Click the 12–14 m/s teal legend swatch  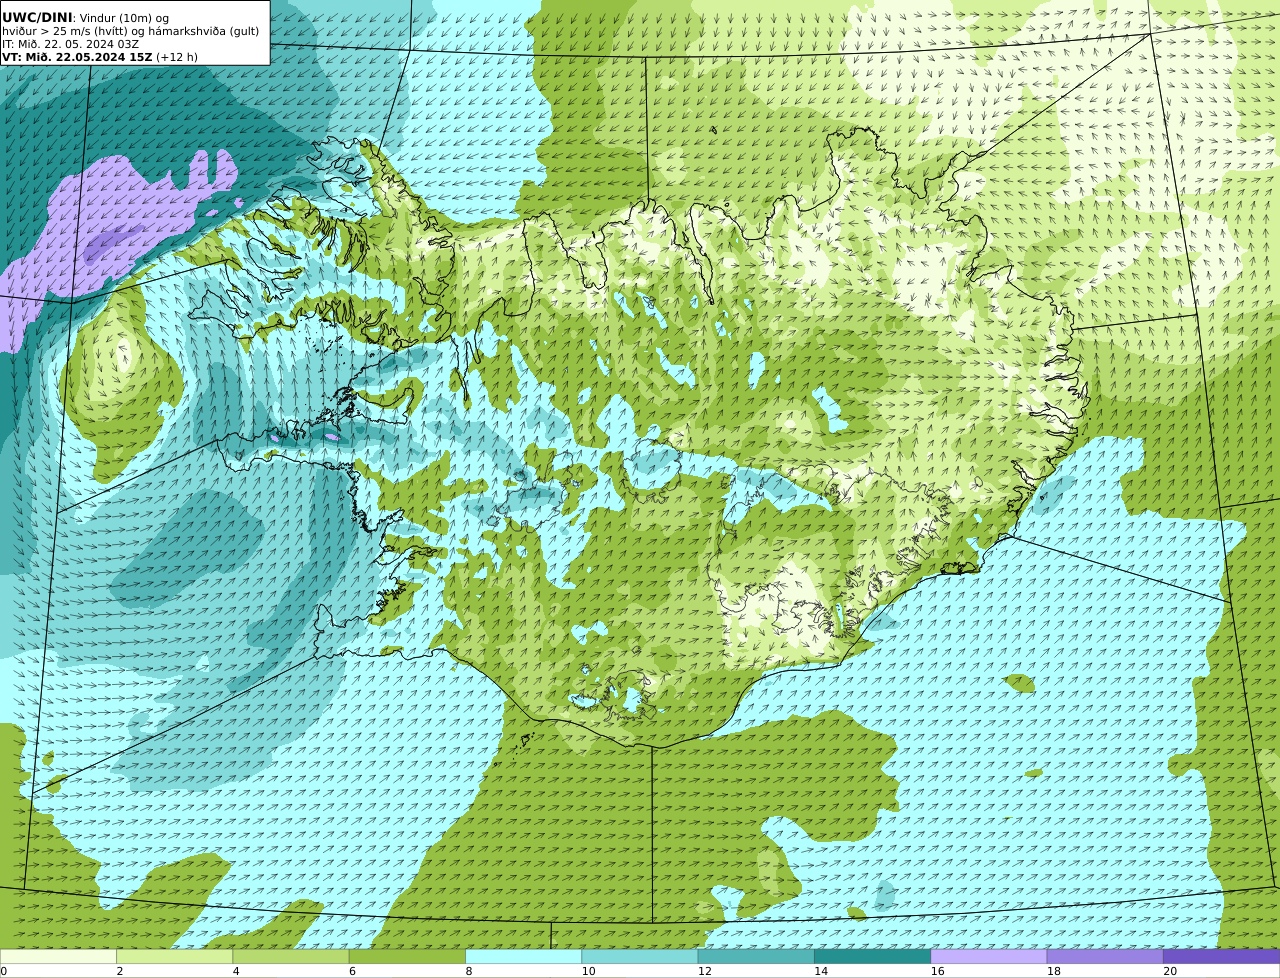coord(756,956)
